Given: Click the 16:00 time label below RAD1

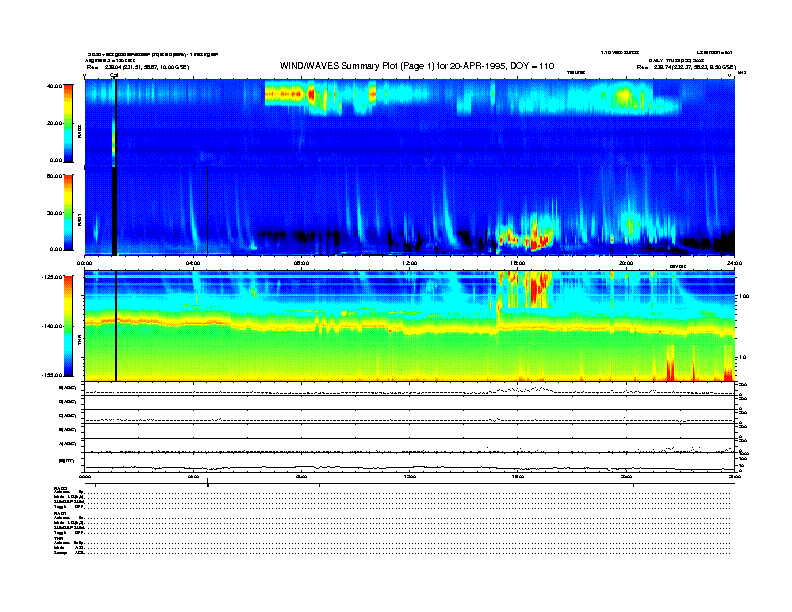Looking at the screenshot, I should coord(517,263).
